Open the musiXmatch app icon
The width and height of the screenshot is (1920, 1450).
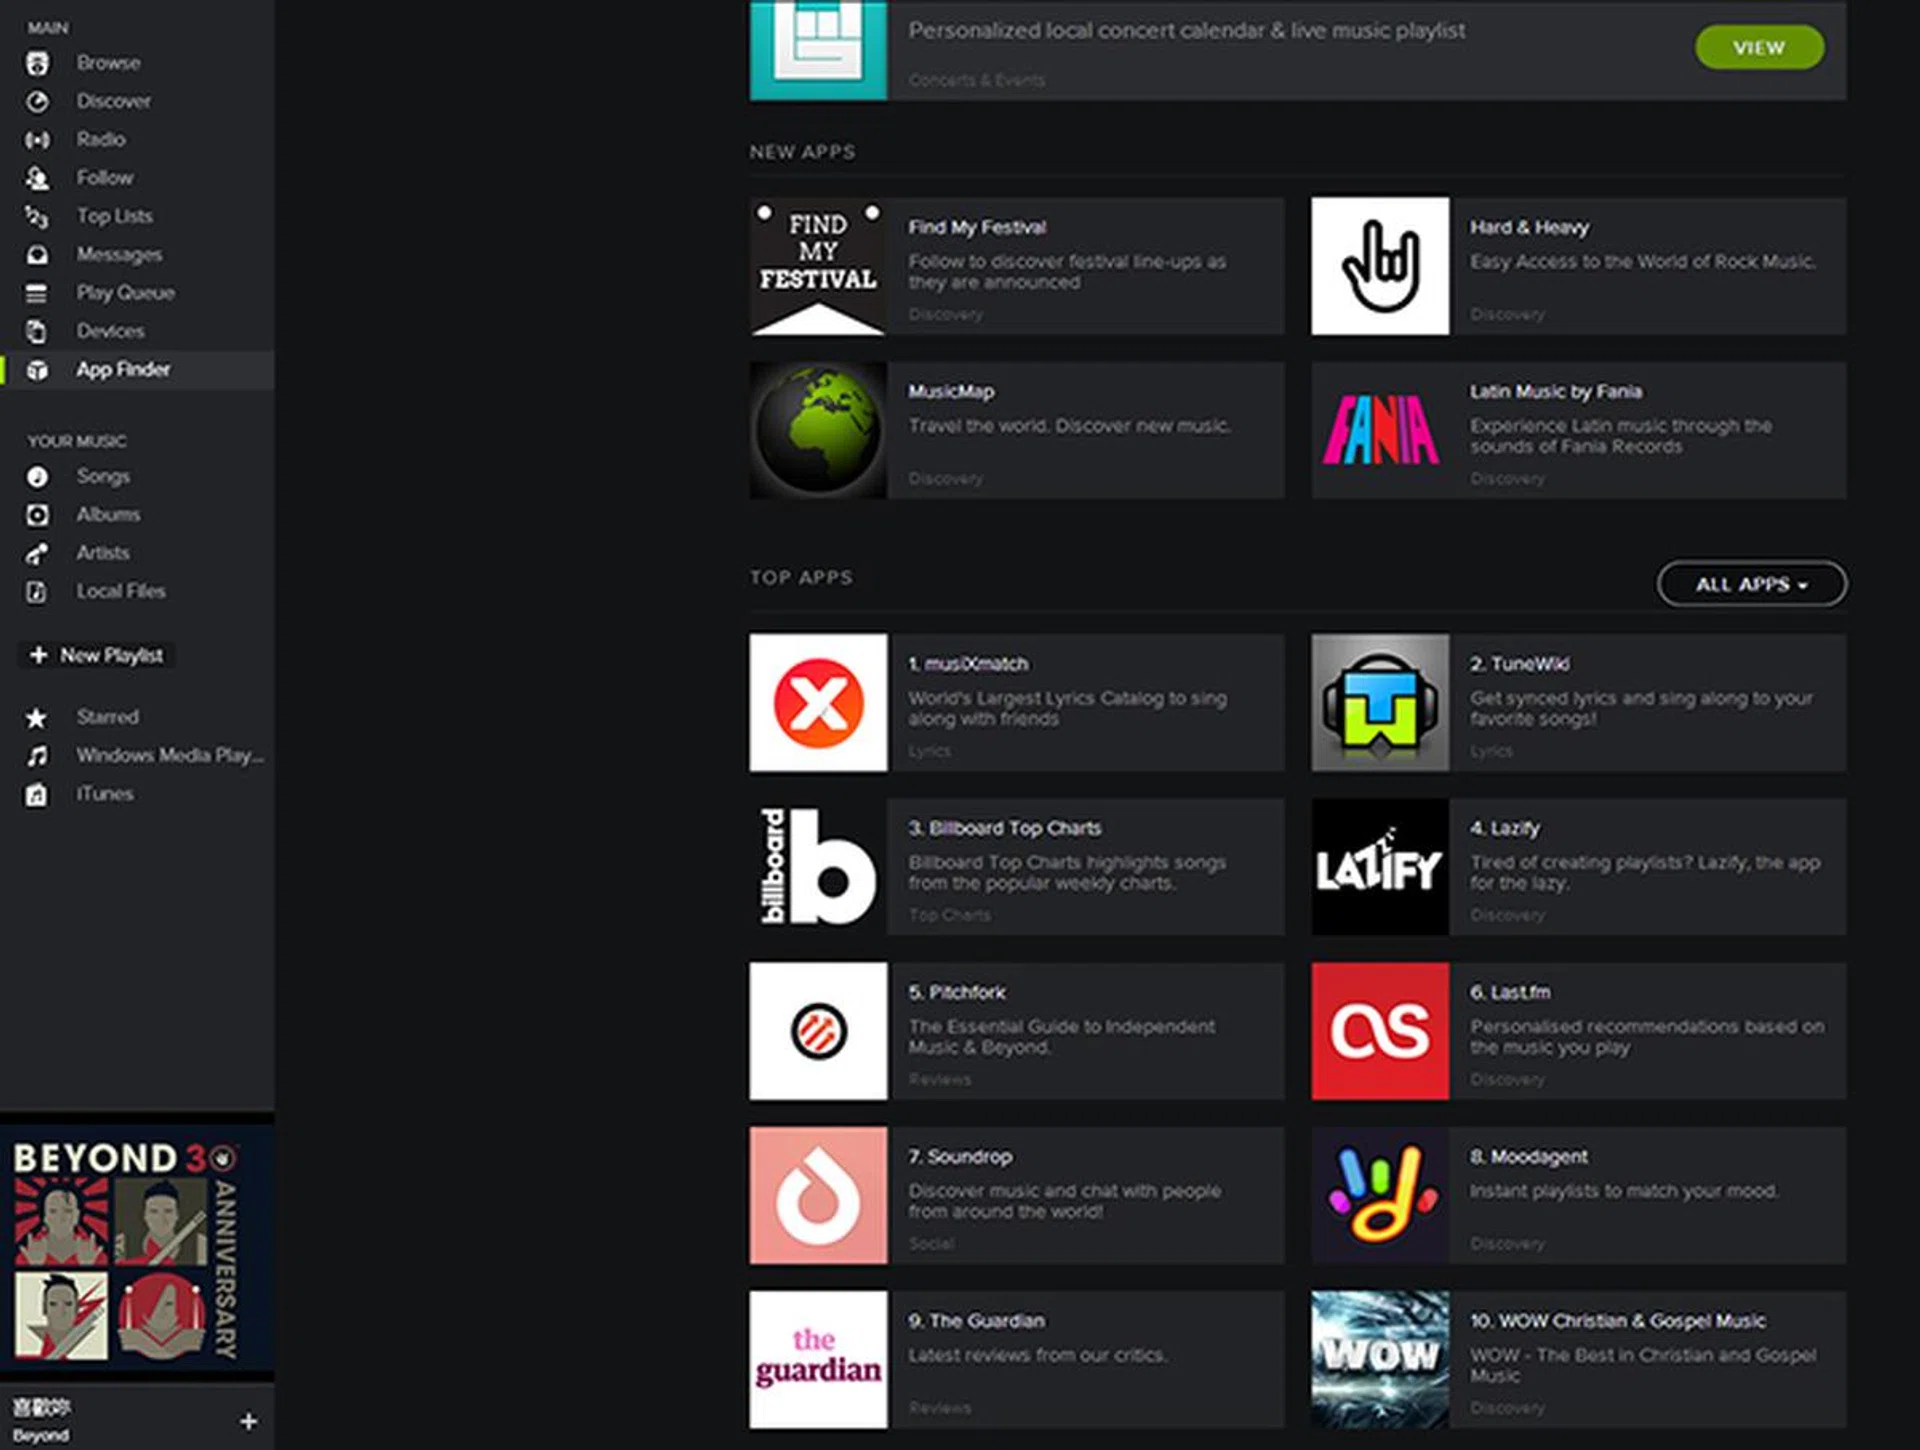pyautogui.click(x=818, y=702)
